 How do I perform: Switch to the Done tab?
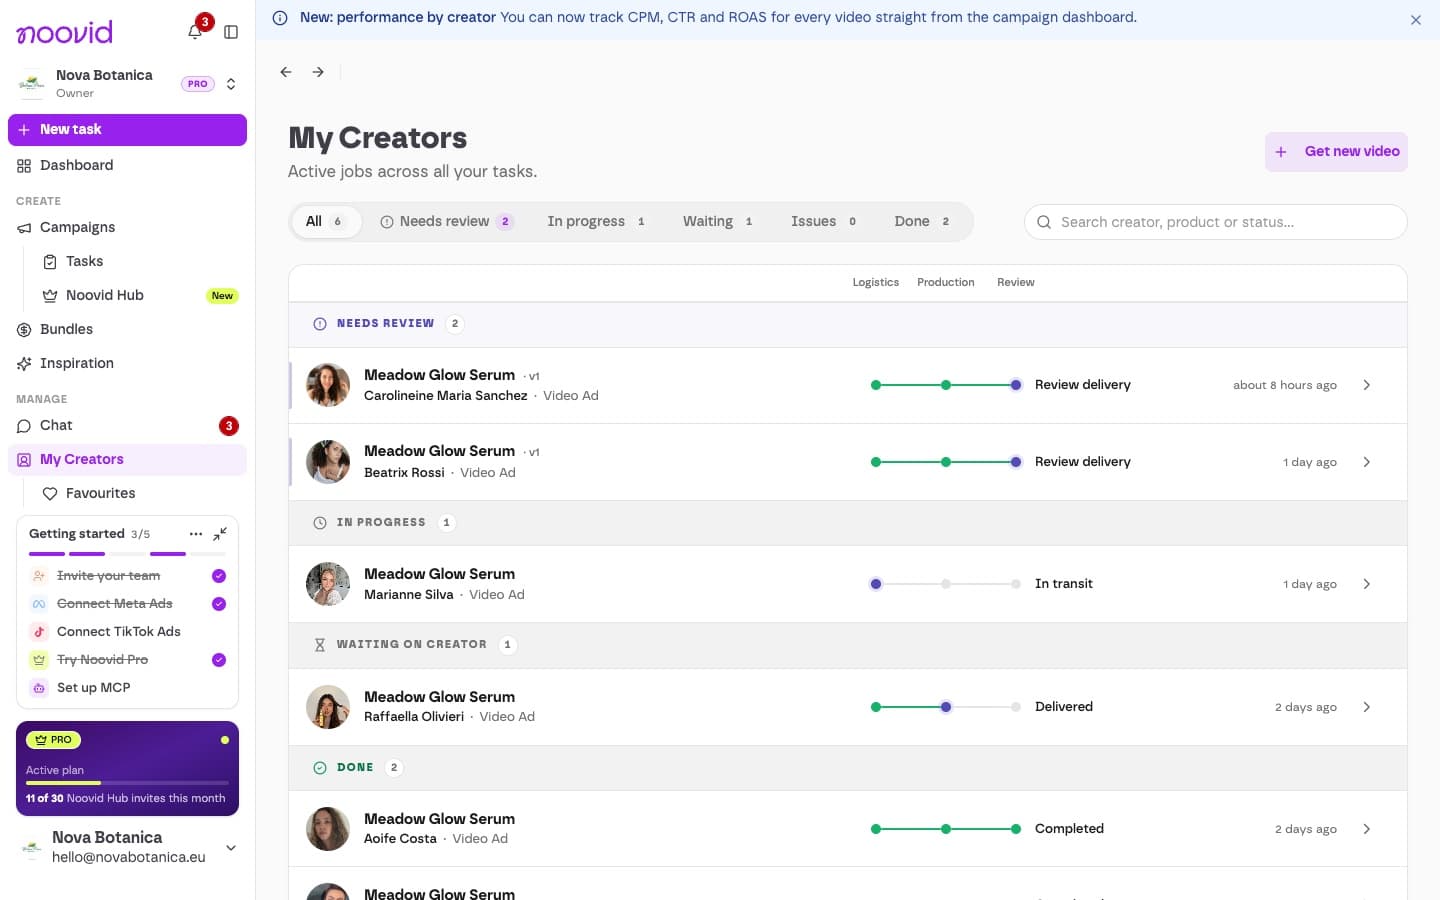click(922, 222)
